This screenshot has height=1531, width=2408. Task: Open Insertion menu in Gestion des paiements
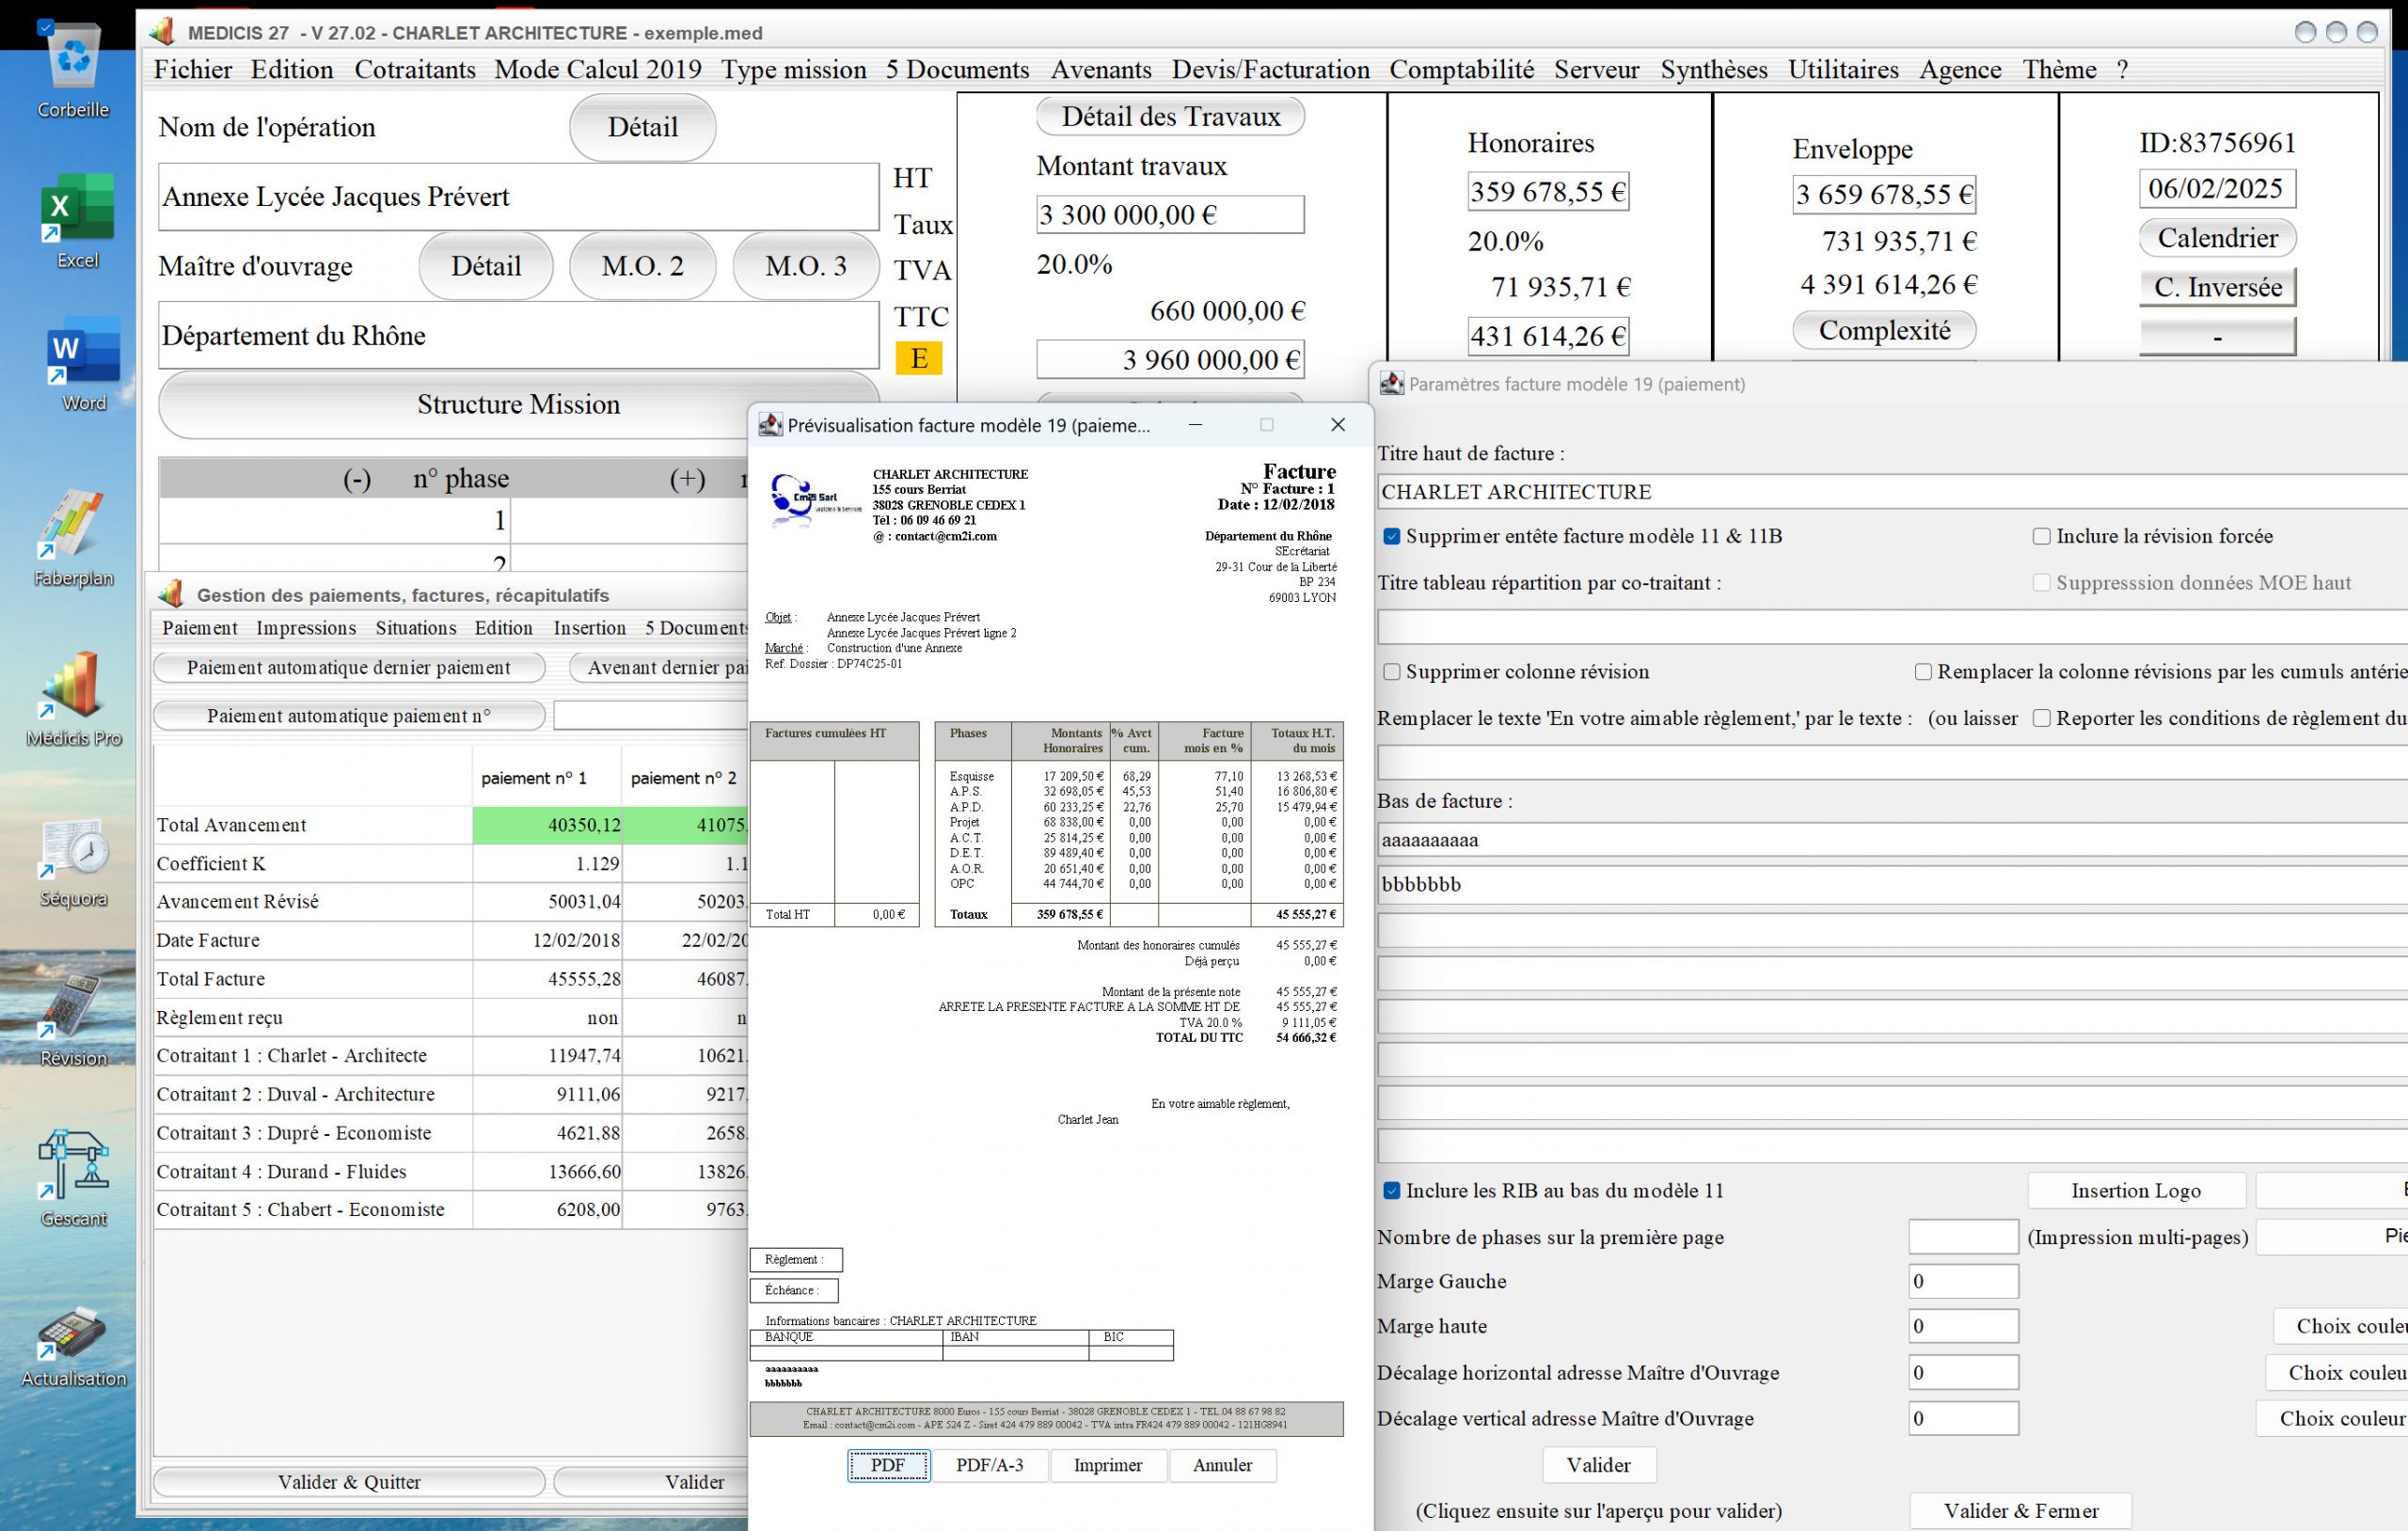pyautogui.click(x=590, y=627)
